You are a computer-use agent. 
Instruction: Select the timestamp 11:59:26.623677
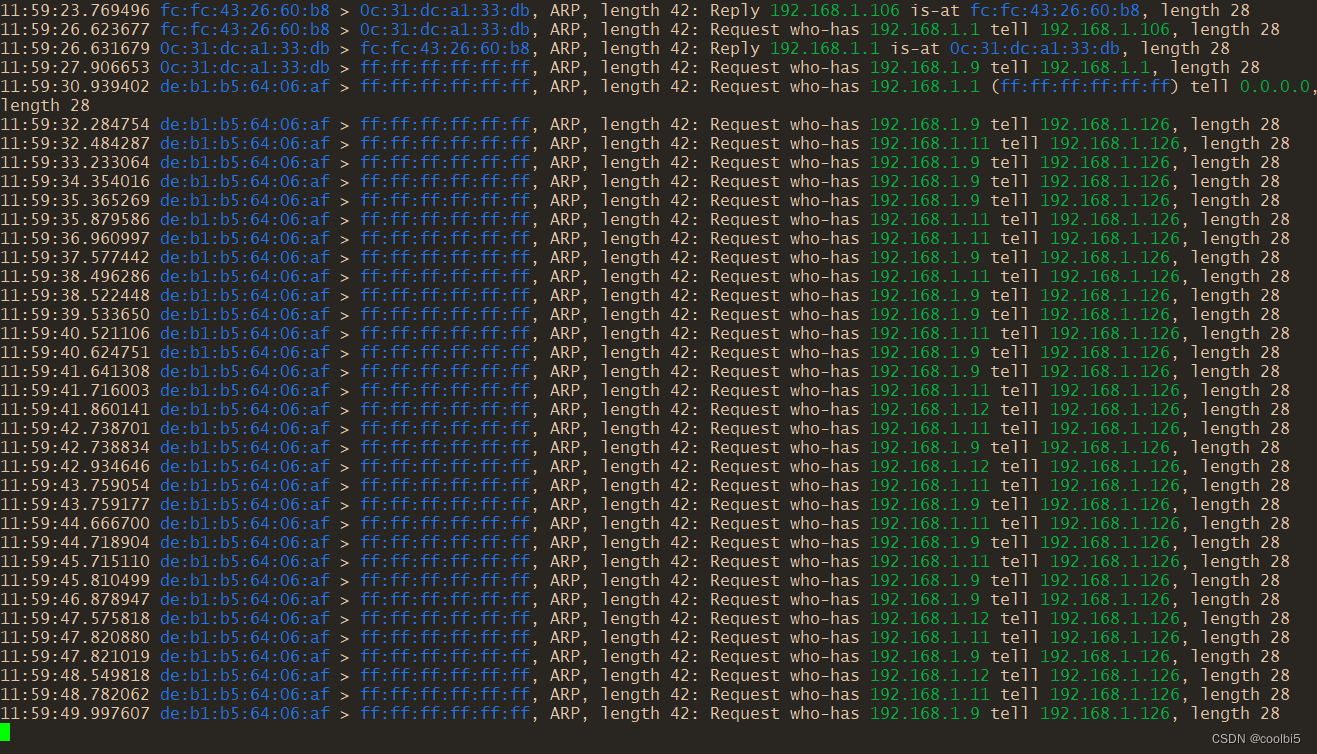[75, 30]
